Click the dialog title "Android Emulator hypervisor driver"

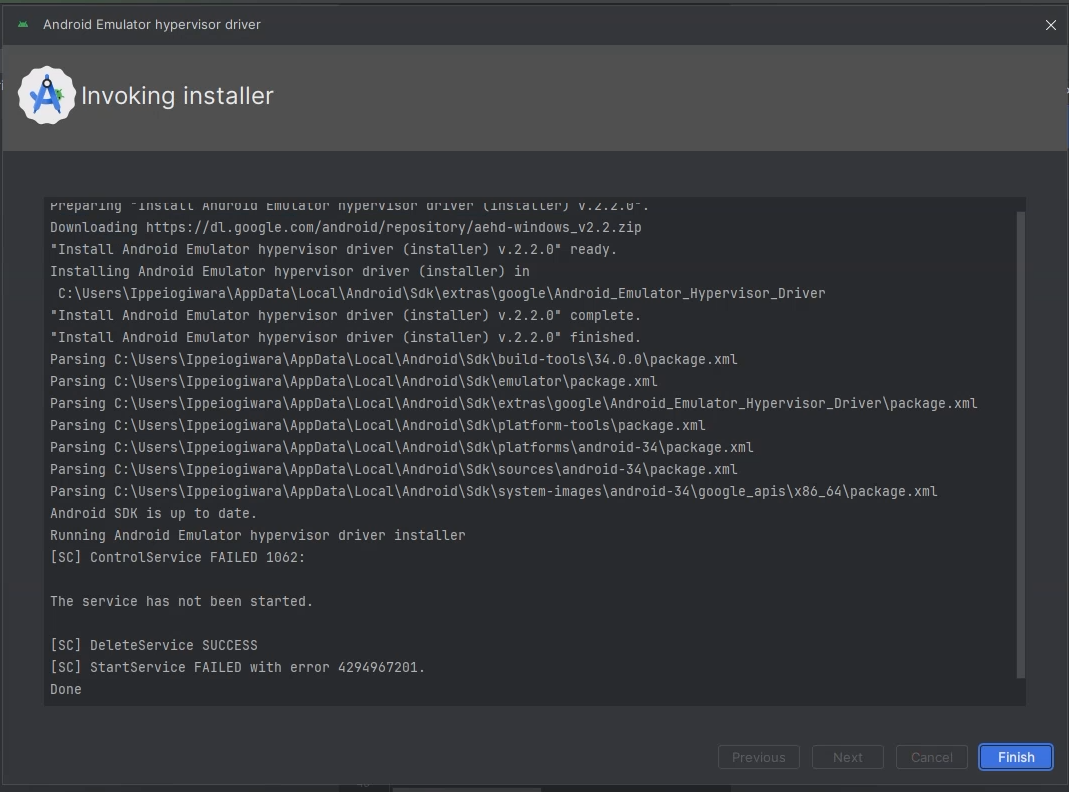pyautogui.click(x=152, y=25)
